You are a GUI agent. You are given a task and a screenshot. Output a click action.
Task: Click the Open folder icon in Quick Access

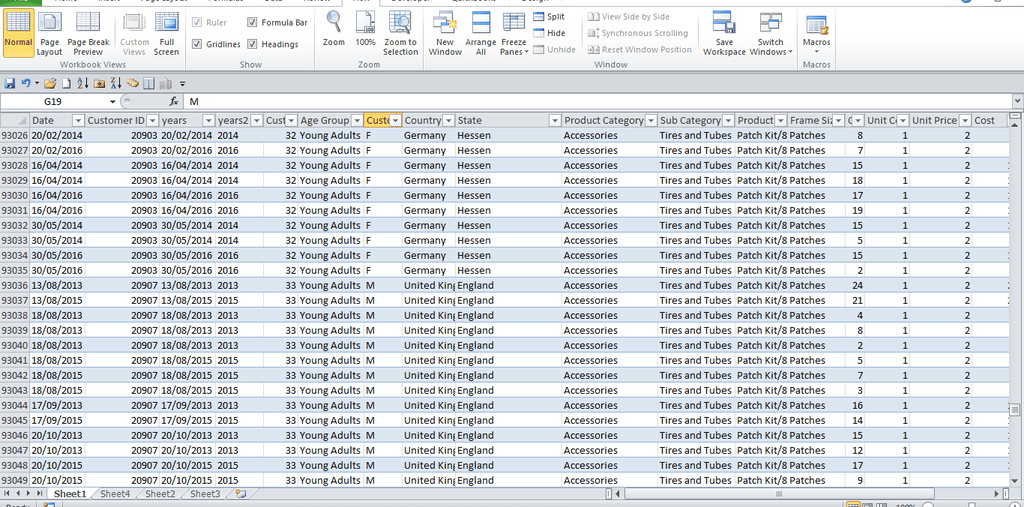click(x=50, y=83)
